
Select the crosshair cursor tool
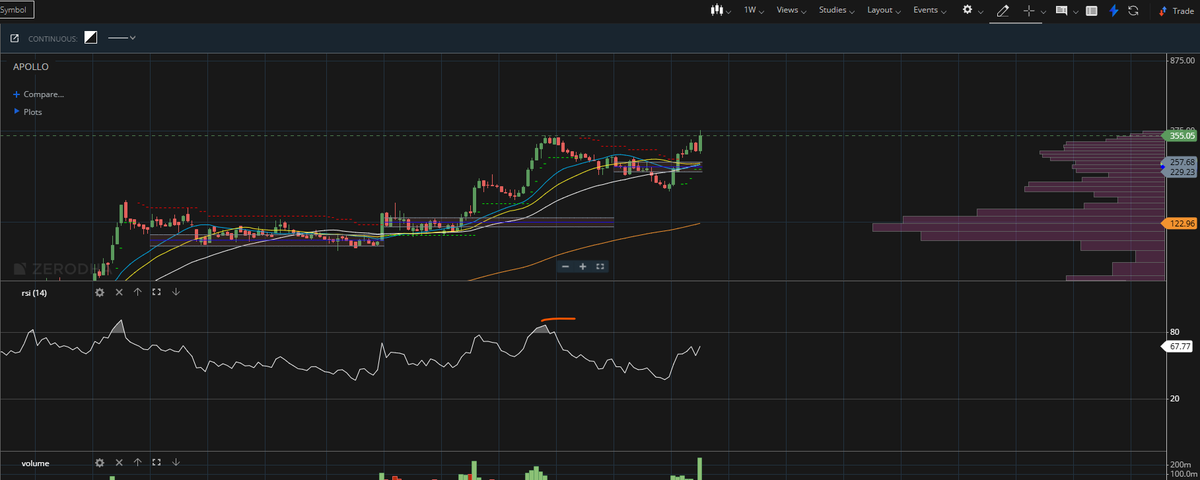point(1029,10)
